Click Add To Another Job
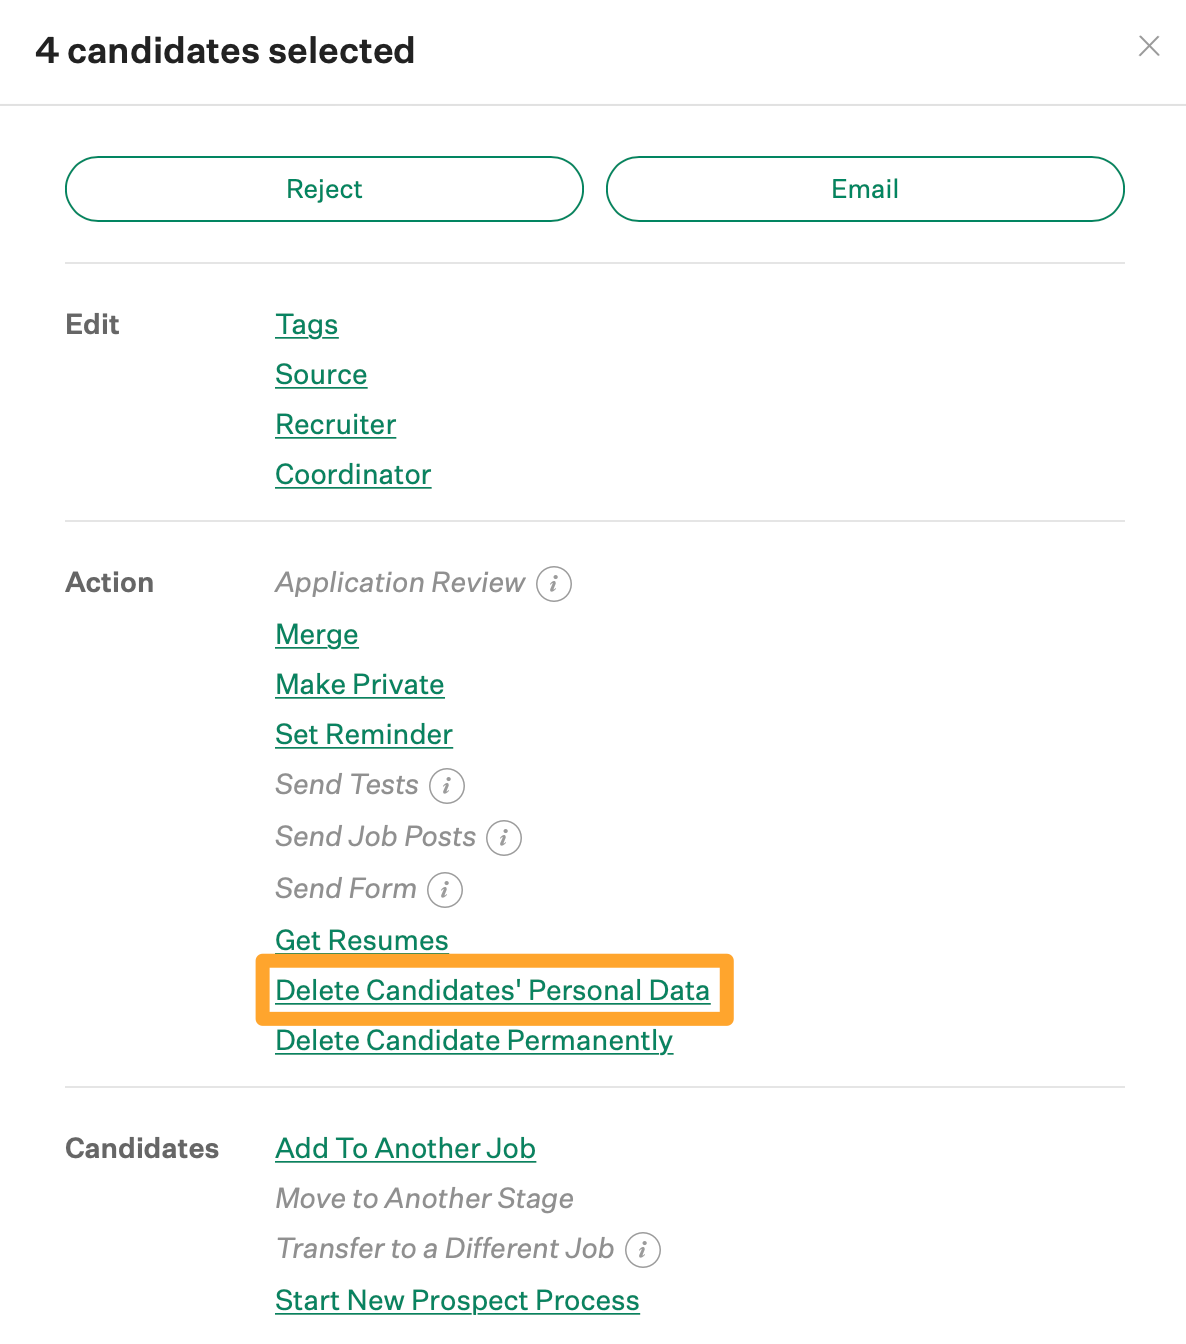The height and width of the screenshot is (1344, 1186). [405, 1149]
